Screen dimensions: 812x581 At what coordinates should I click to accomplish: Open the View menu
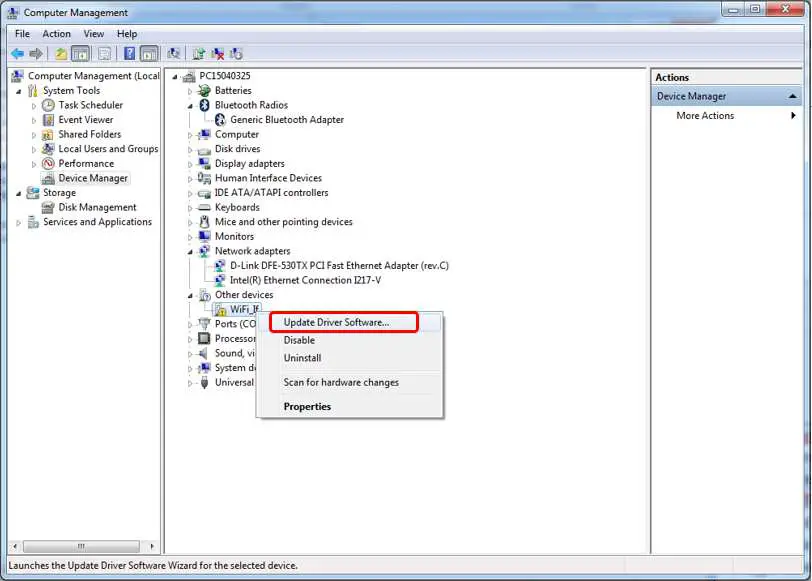coord(93,33)
